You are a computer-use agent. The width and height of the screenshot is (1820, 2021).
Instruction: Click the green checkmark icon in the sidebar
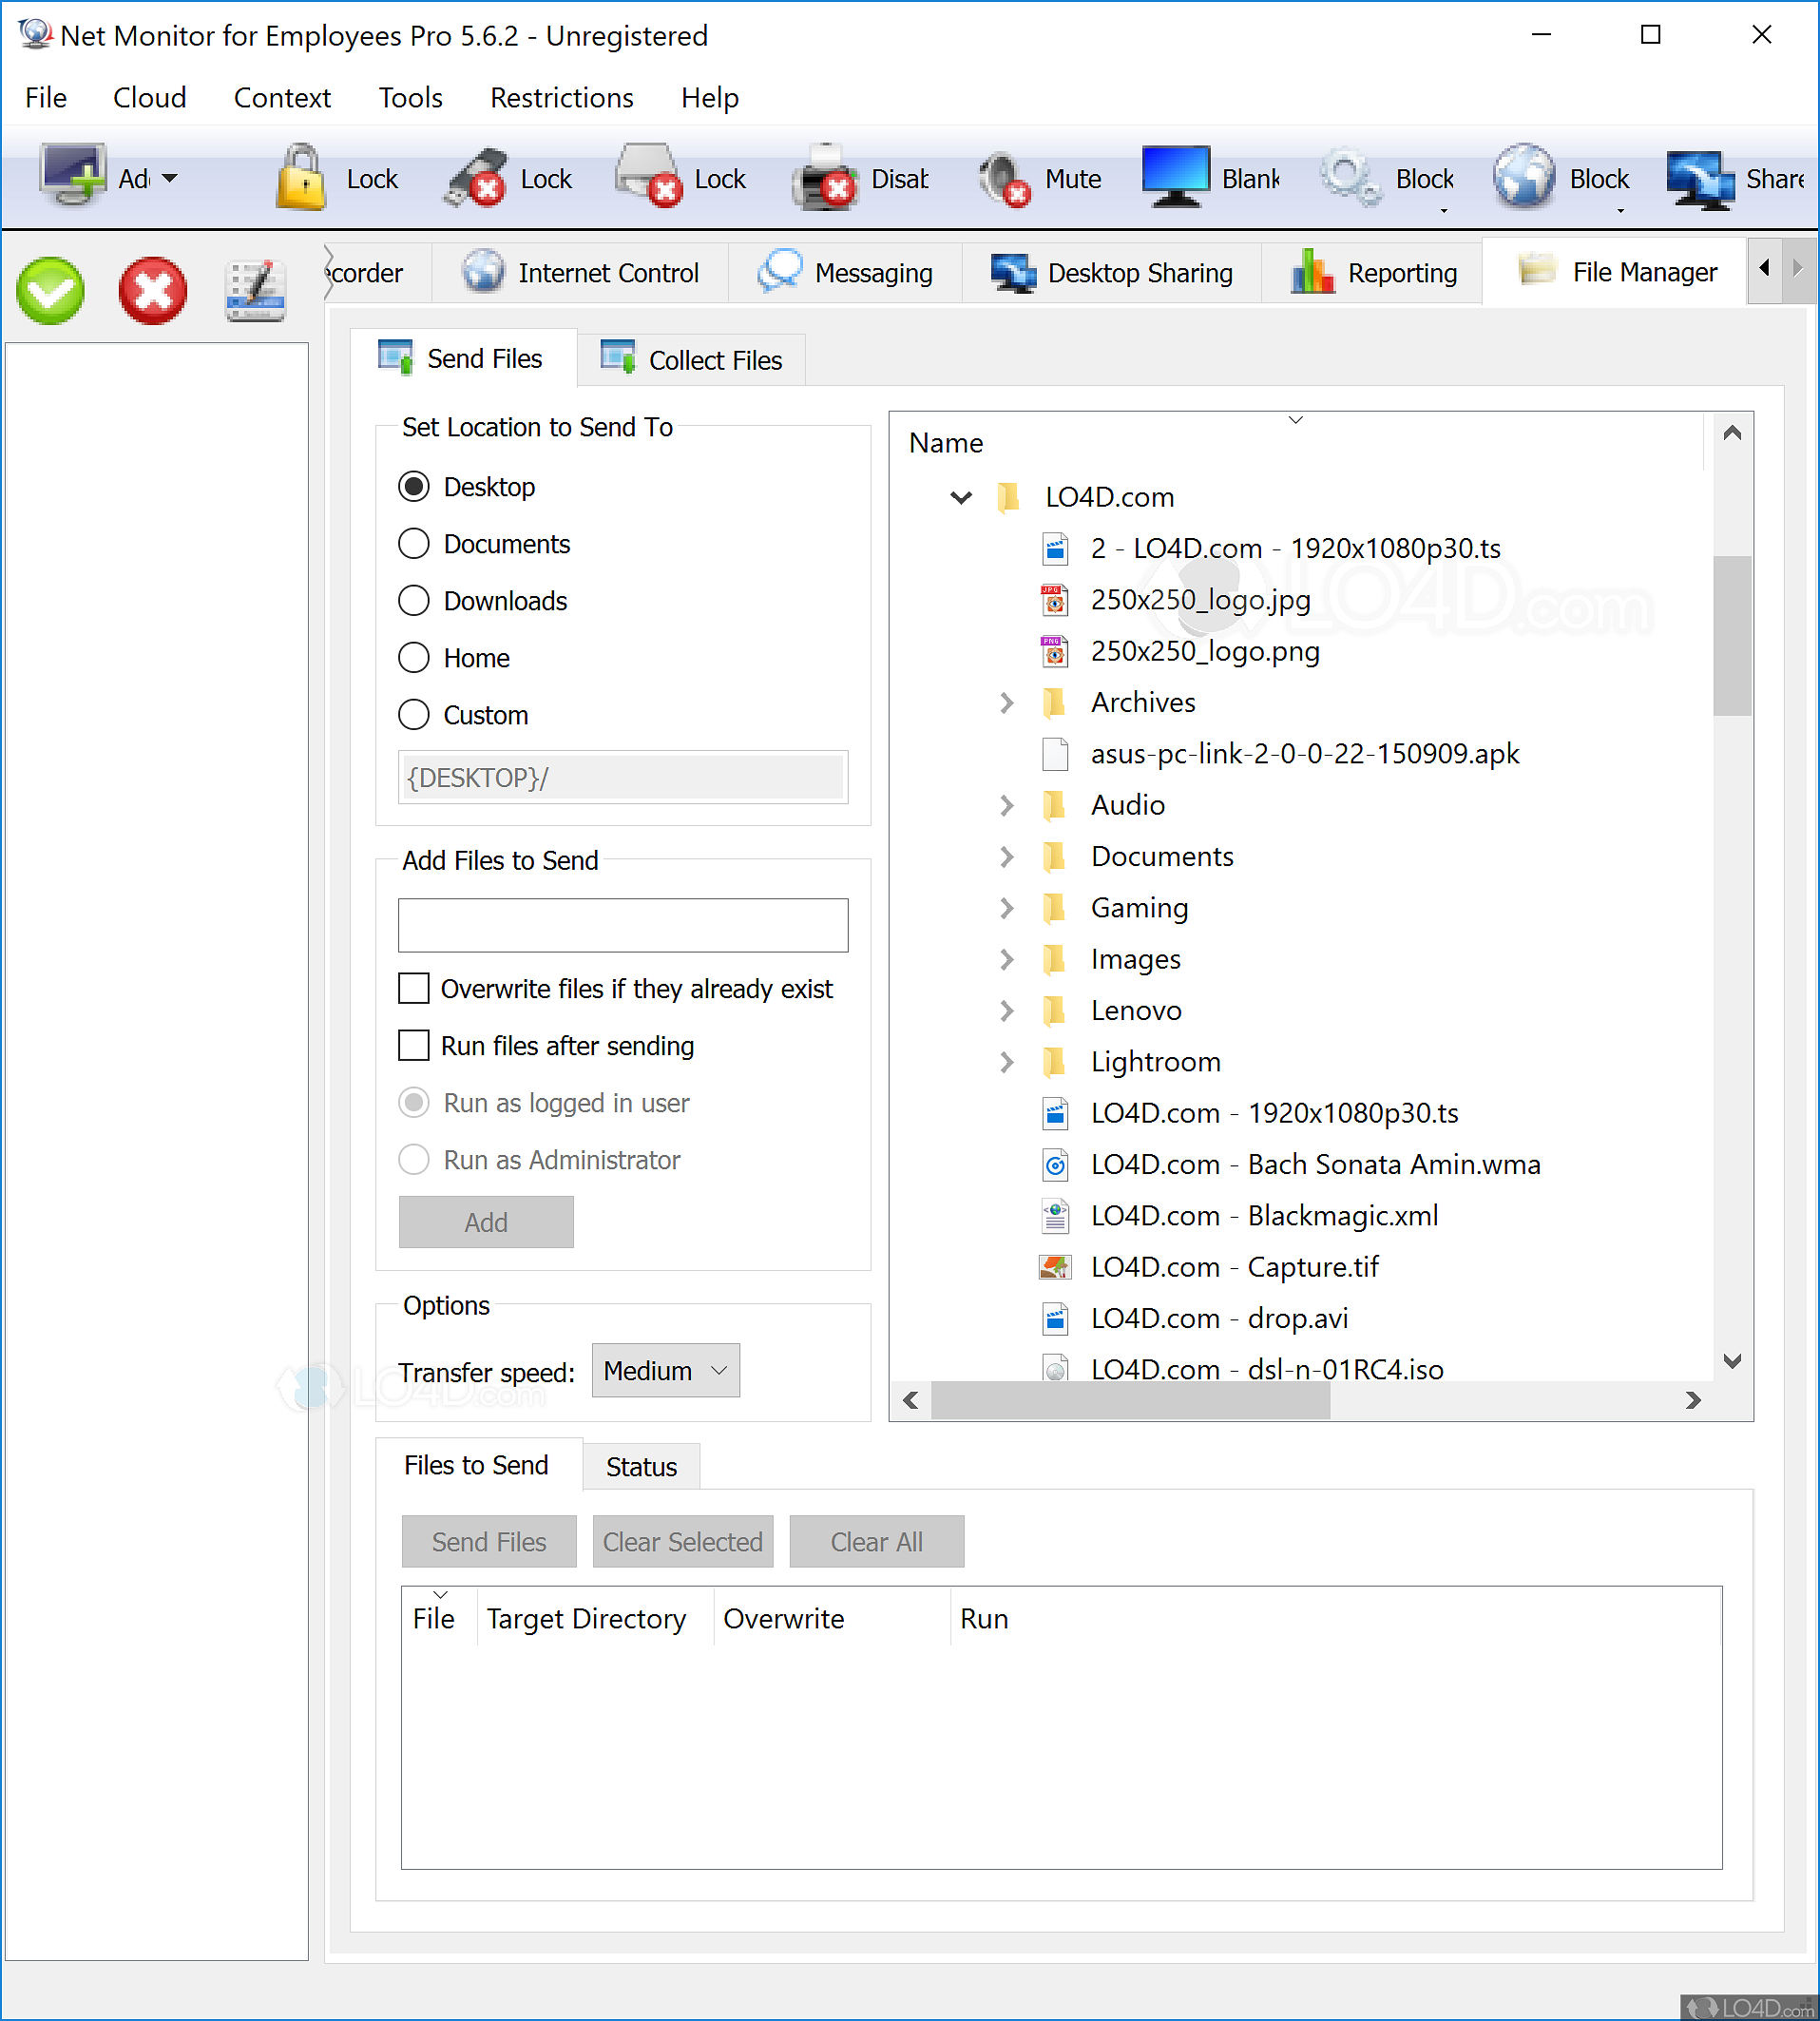point(51,291)
